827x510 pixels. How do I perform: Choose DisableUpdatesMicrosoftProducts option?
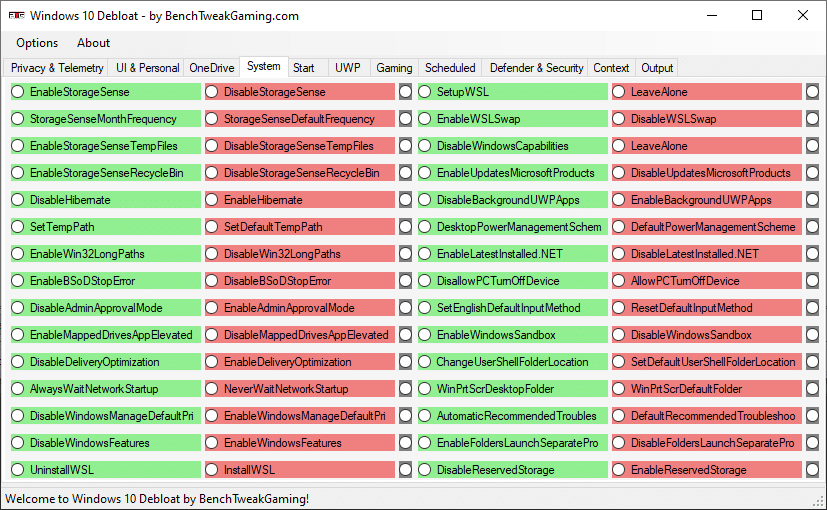[x=707, y=172]
